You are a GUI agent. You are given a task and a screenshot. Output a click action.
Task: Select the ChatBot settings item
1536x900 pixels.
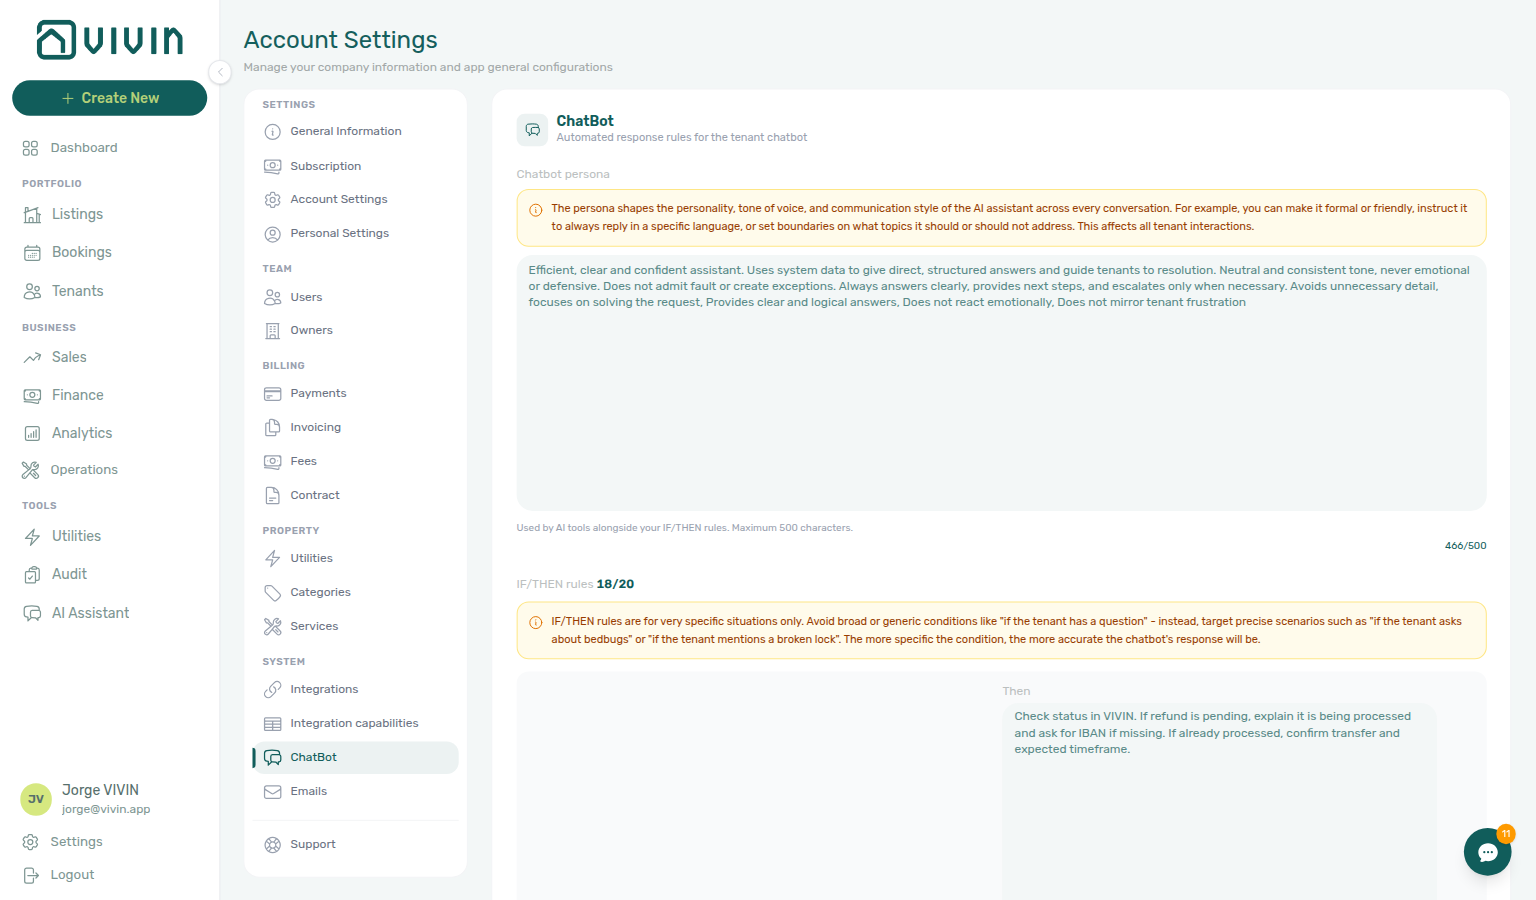click(355, 758)
